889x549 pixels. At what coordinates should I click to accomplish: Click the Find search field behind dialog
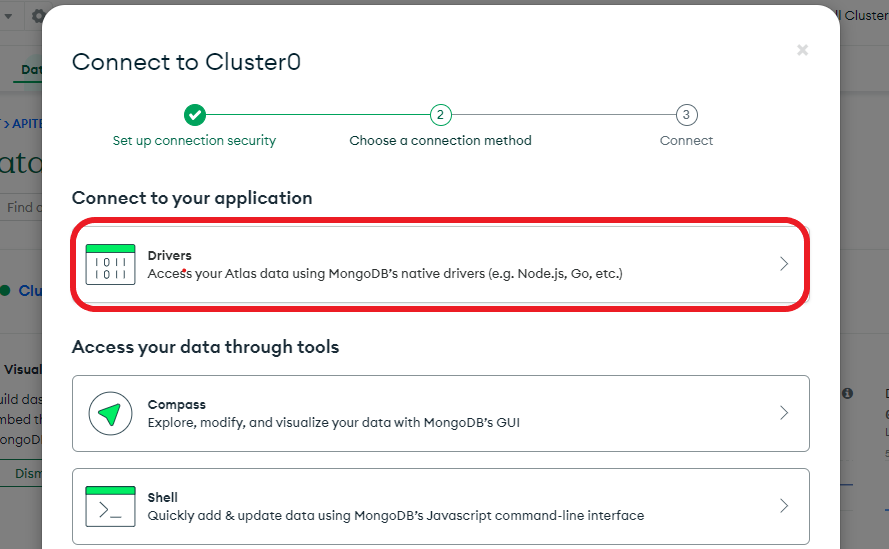click(22, 208)
